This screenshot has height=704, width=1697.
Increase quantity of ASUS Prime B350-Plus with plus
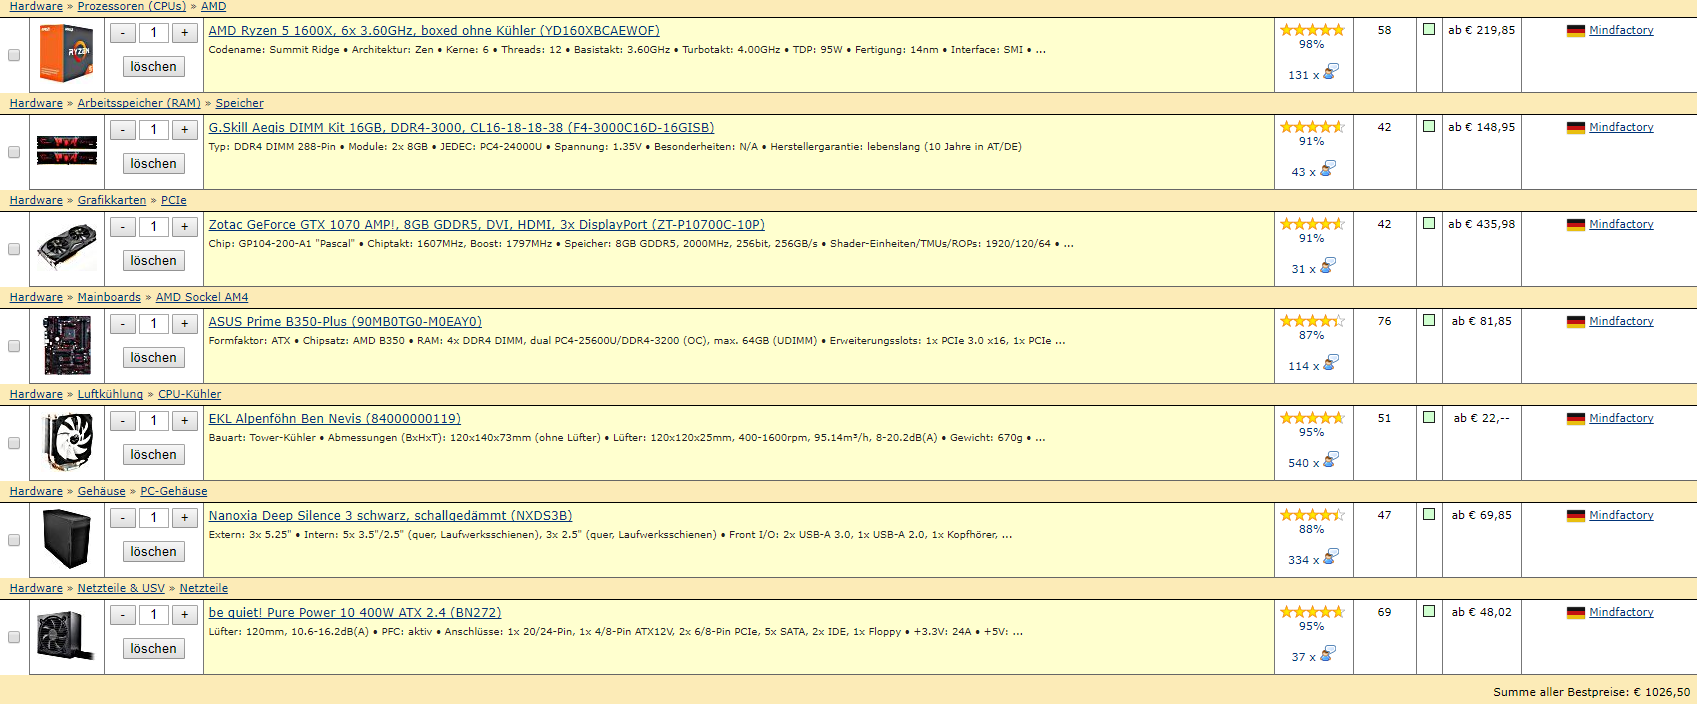(185, 324)
